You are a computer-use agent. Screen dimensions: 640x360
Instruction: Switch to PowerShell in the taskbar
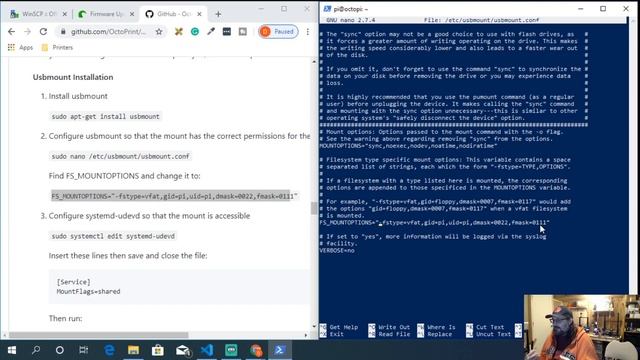tap(280, 350)
